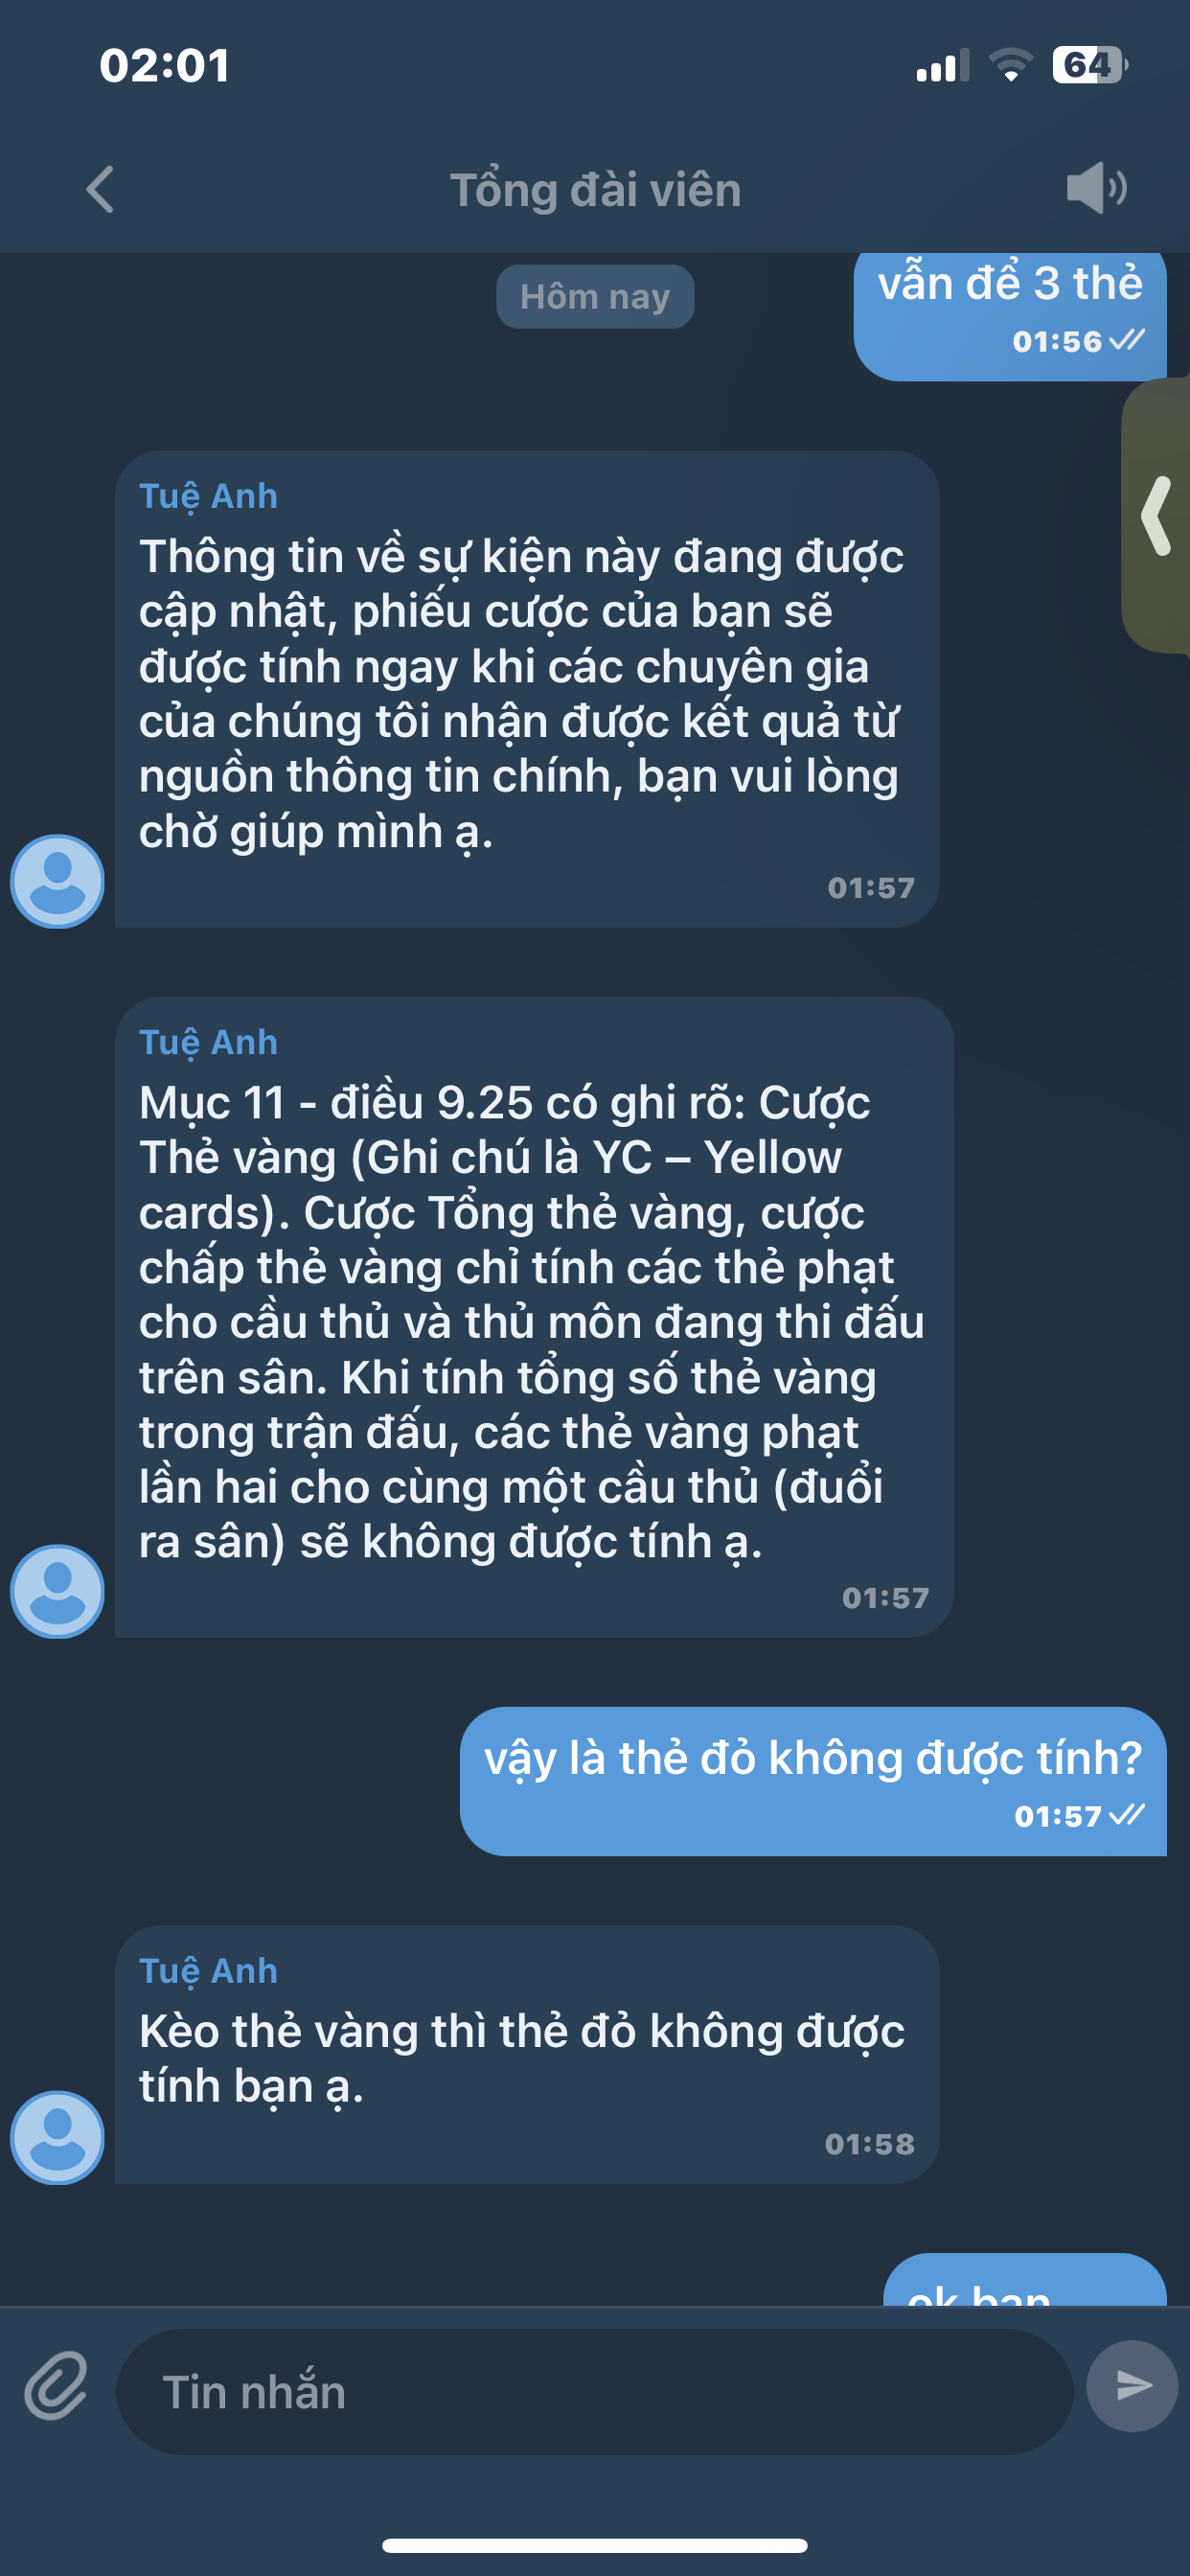
Task: Tap the Tin nhắn message field
Action: (594, 2392)
